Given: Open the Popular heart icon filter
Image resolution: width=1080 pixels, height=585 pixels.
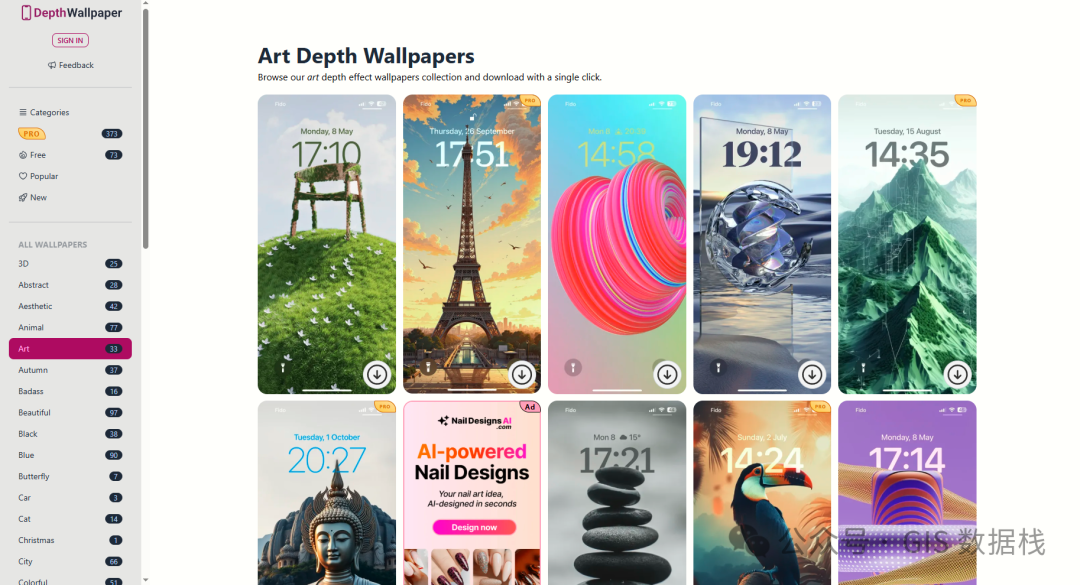Looking at the screenshot, I should click(23, 176).
